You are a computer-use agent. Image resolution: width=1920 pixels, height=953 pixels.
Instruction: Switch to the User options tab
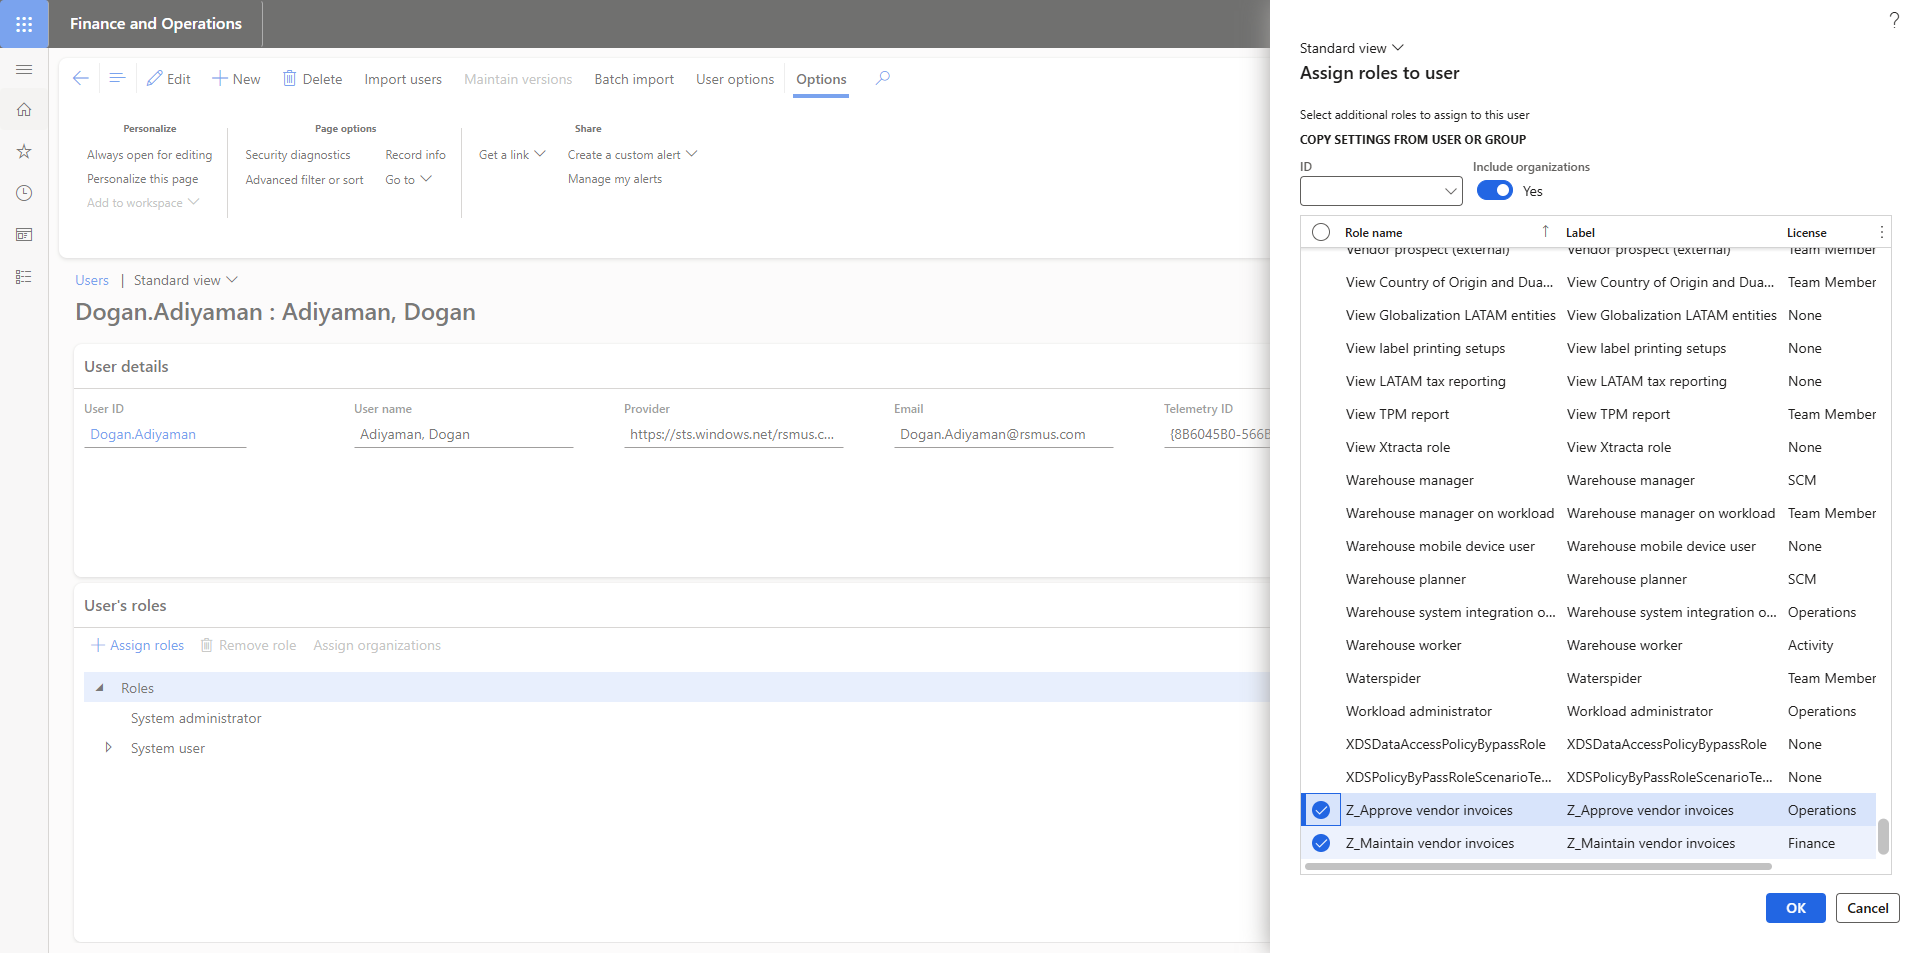pos(734,79)
